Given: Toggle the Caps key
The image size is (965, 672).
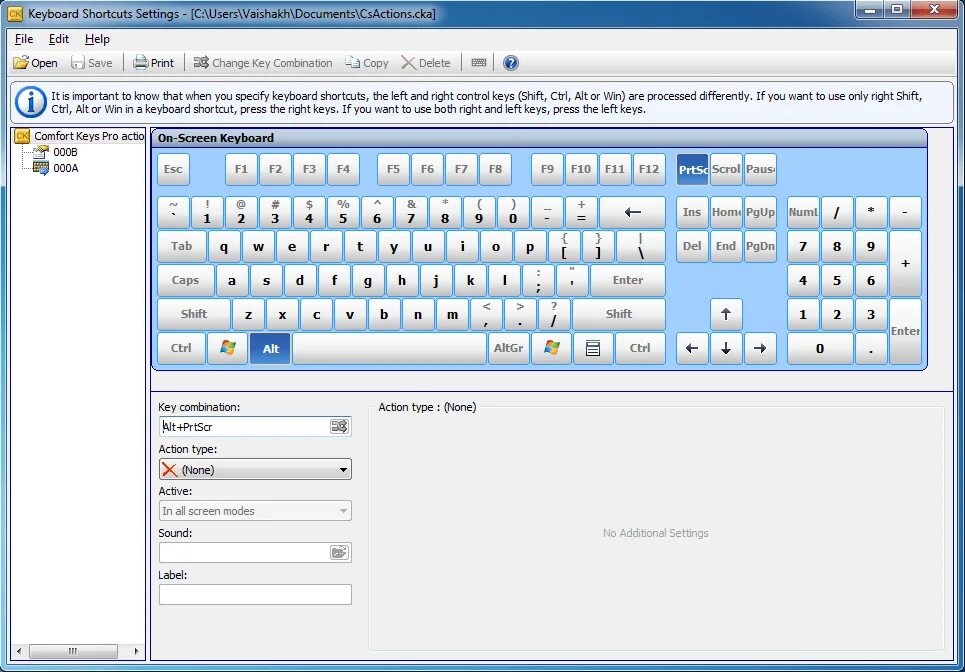Looking at the screenshot, I should pos(185,281).
